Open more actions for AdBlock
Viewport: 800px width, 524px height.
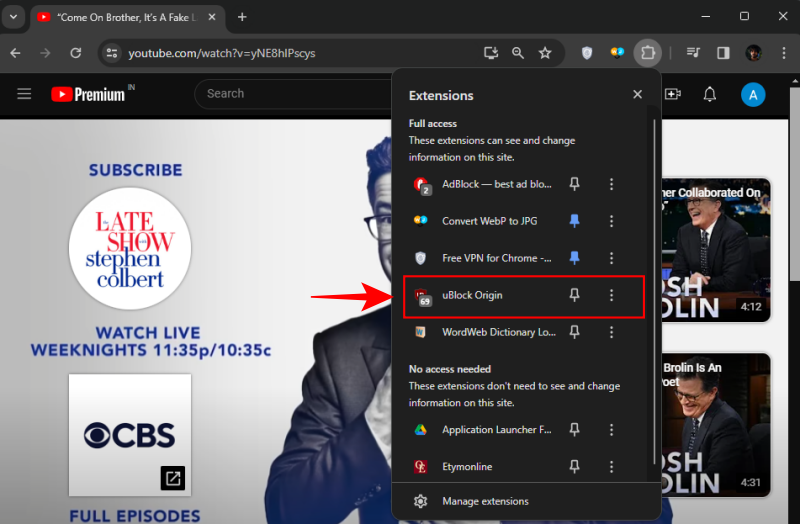click(x=611, y=184)
